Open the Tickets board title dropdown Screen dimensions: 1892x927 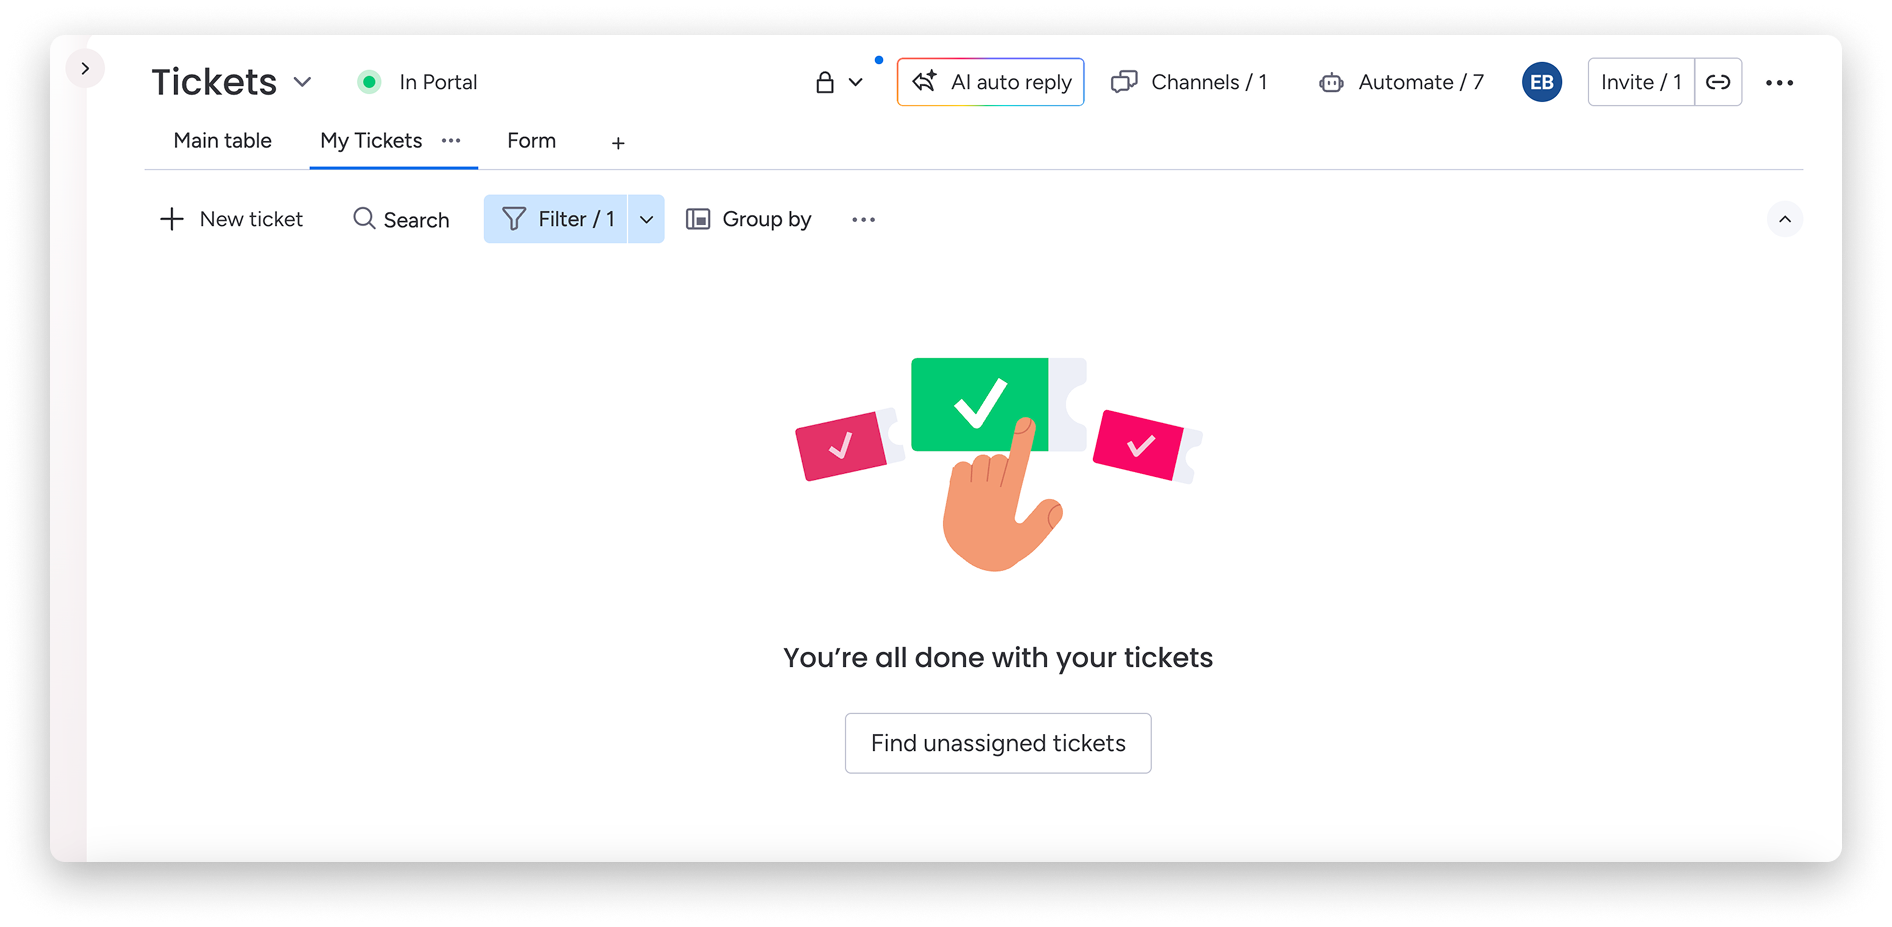pos(302,82)
